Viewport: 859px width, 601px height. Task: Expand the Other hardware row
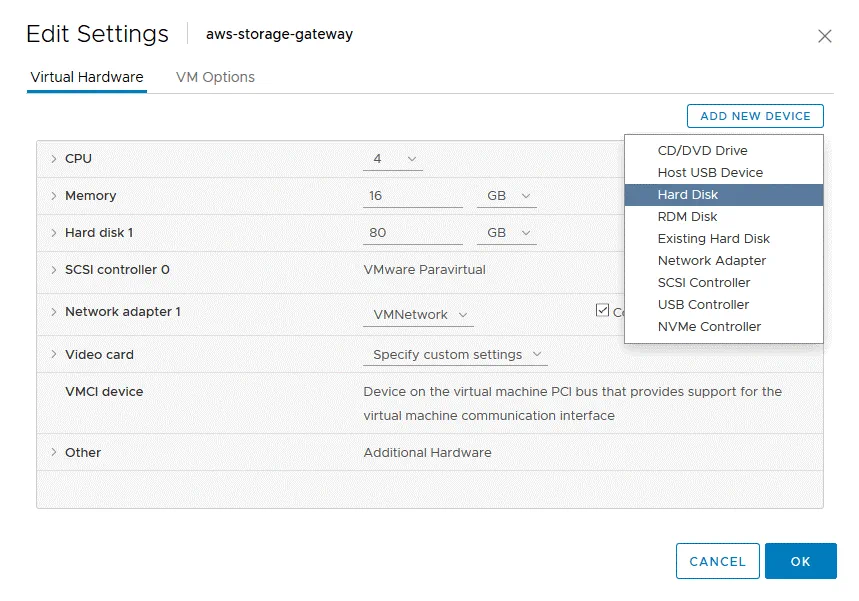pyautogui.click(x=54, y=453)
